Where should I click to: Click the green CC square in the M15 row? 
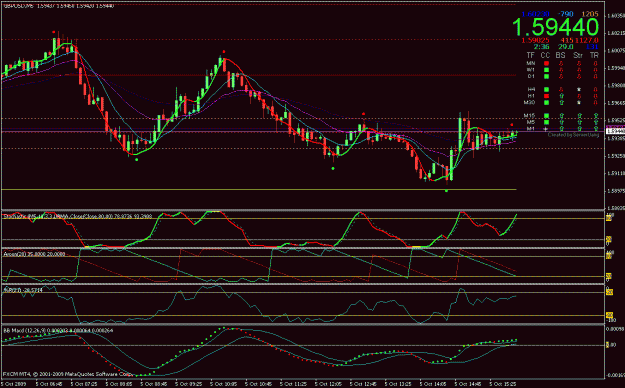546,116
